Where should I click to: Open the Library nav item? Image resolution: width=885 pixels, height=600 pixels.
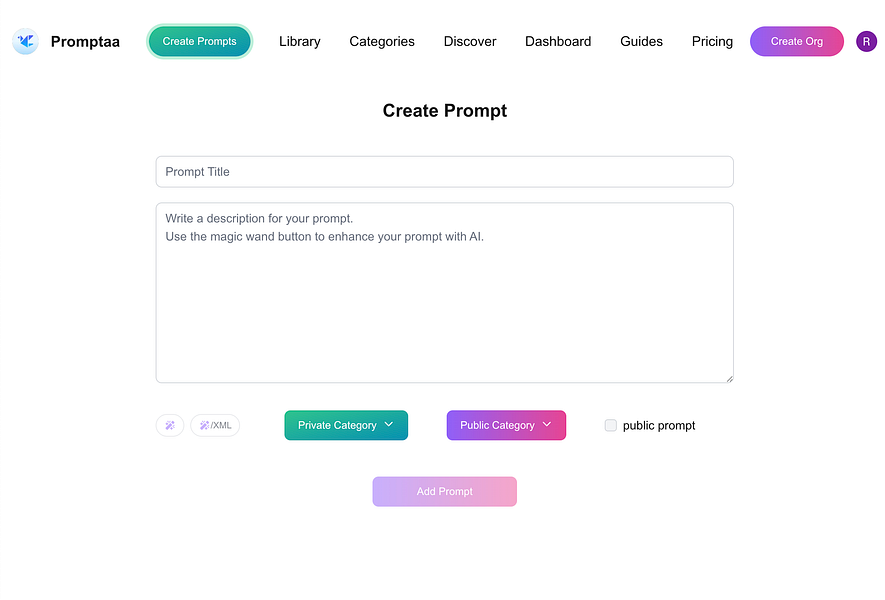(300, 41)
